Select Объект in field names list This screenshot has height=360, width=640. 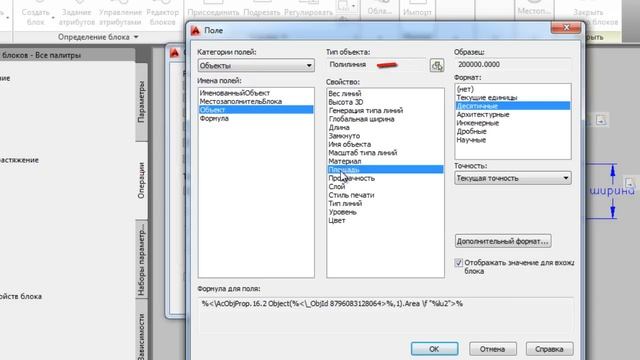coord(256,110)
